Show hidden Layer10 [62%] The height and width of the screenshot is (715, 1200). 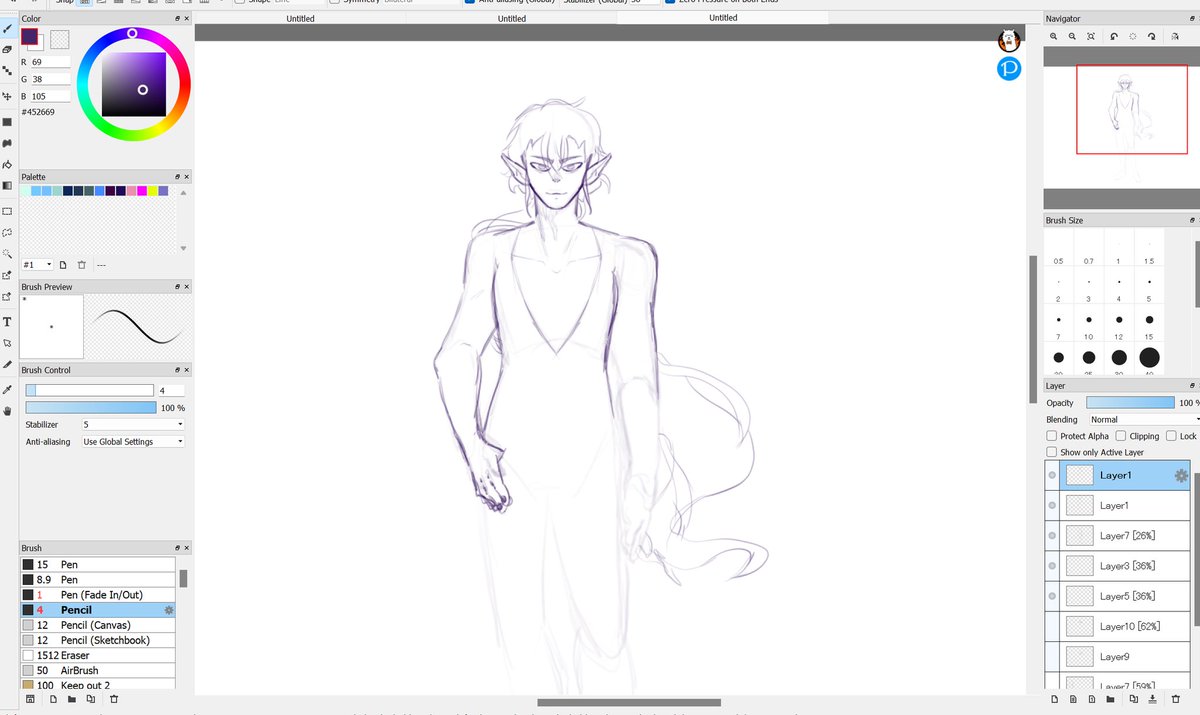(x=1052, y=626)
